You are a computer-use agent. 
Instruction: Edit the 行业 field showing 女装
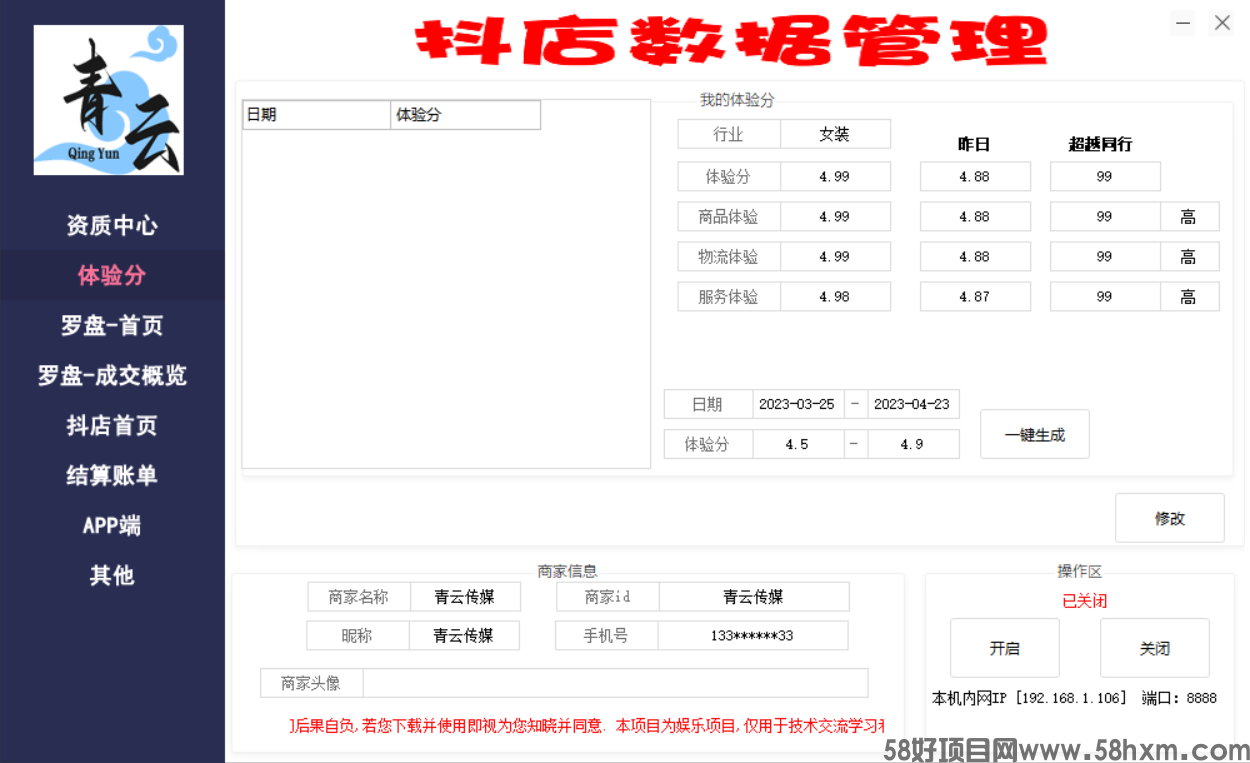(835, 134)
